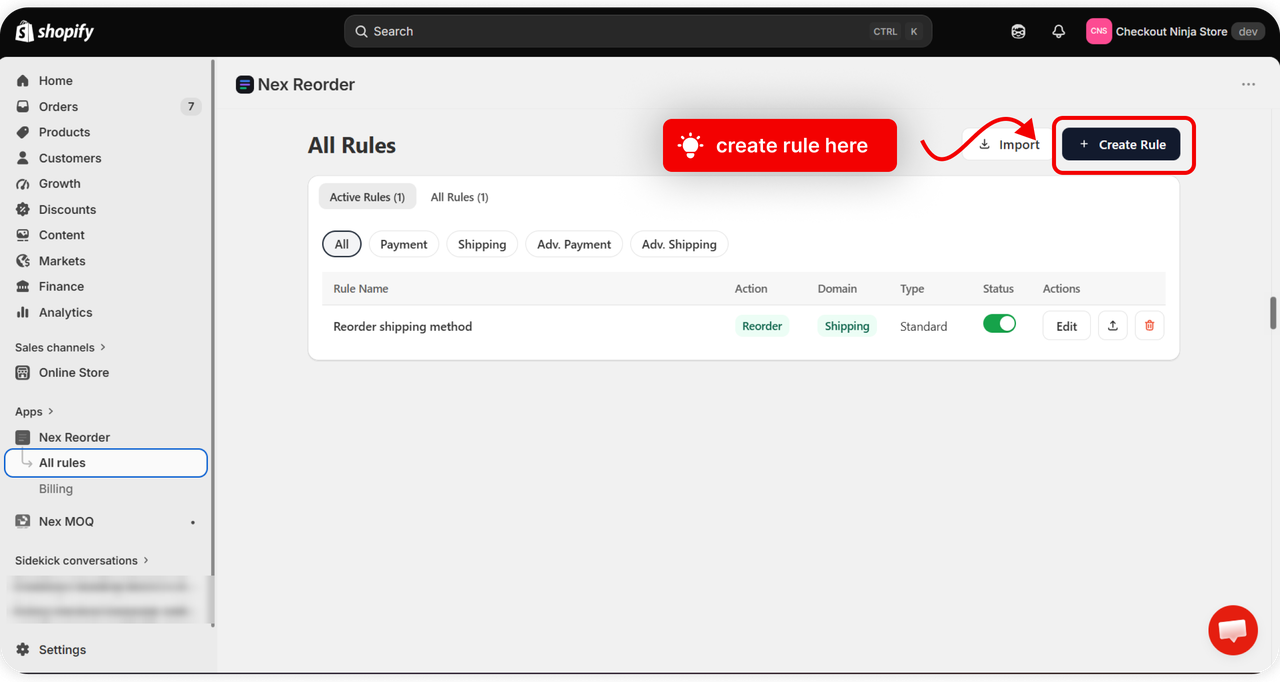This screenshot has width=1280, height=682.
Task: Click the Online Store shop icon
Action: click(x=23, y=373)
